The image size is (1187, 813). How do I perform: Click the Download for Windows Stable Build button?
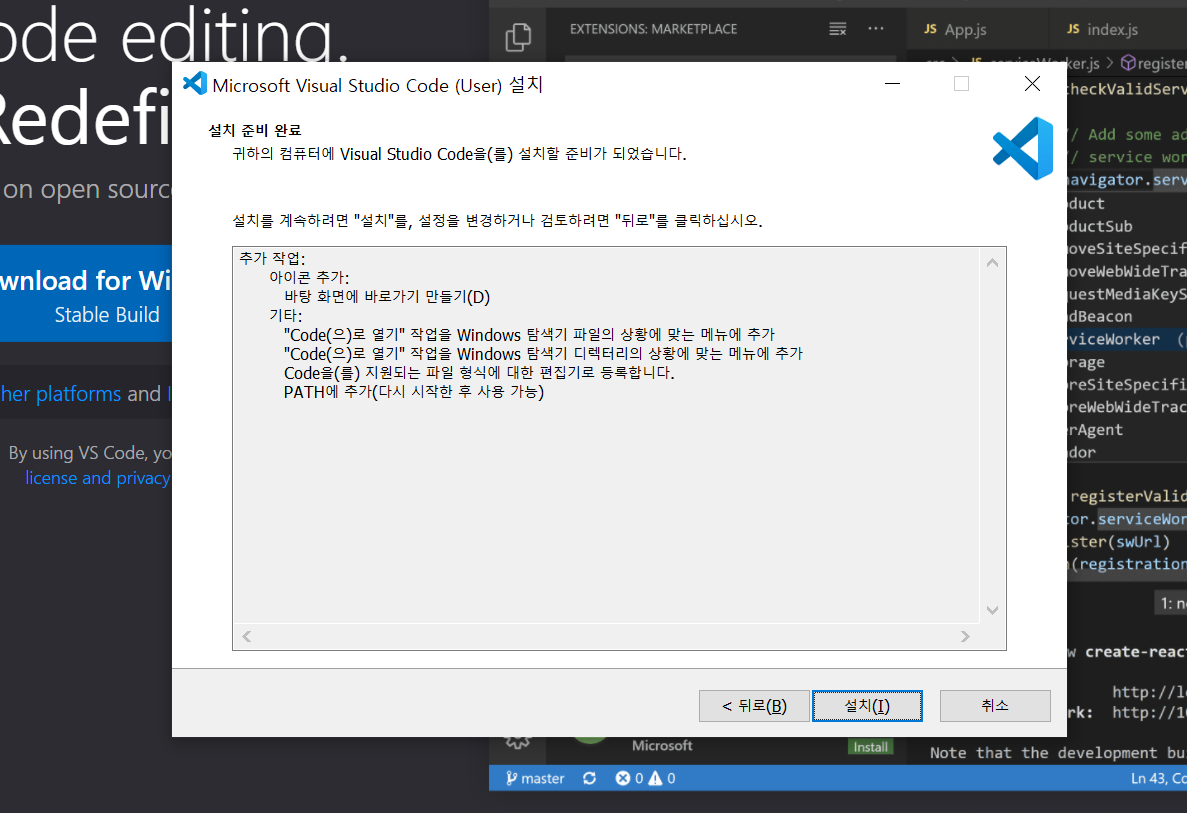coord(86,294)
